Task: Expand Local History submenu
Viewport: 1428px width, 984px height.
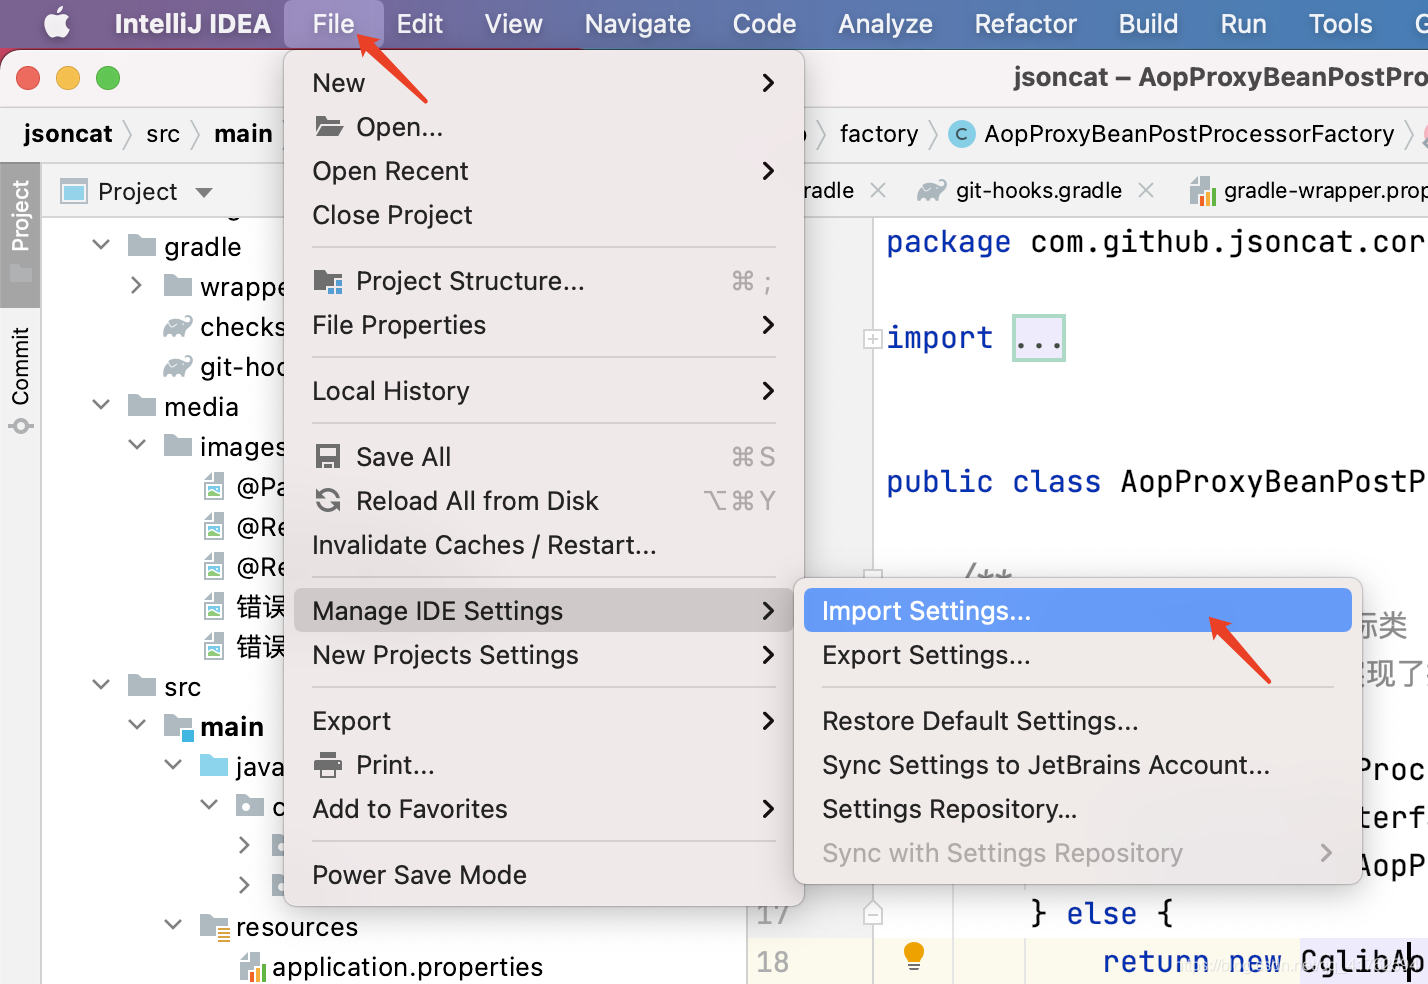Action: [544, 391]
